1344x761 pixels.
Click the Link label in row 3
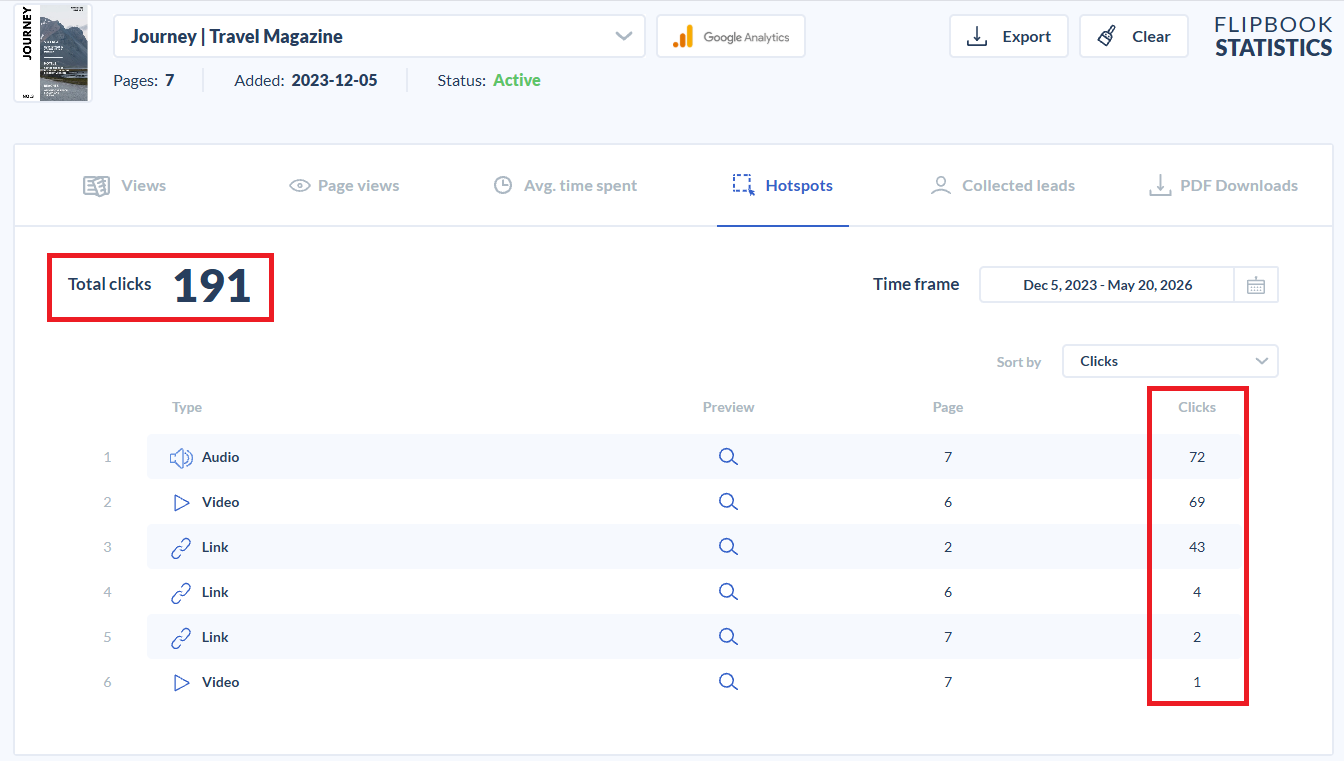[215, 547]
